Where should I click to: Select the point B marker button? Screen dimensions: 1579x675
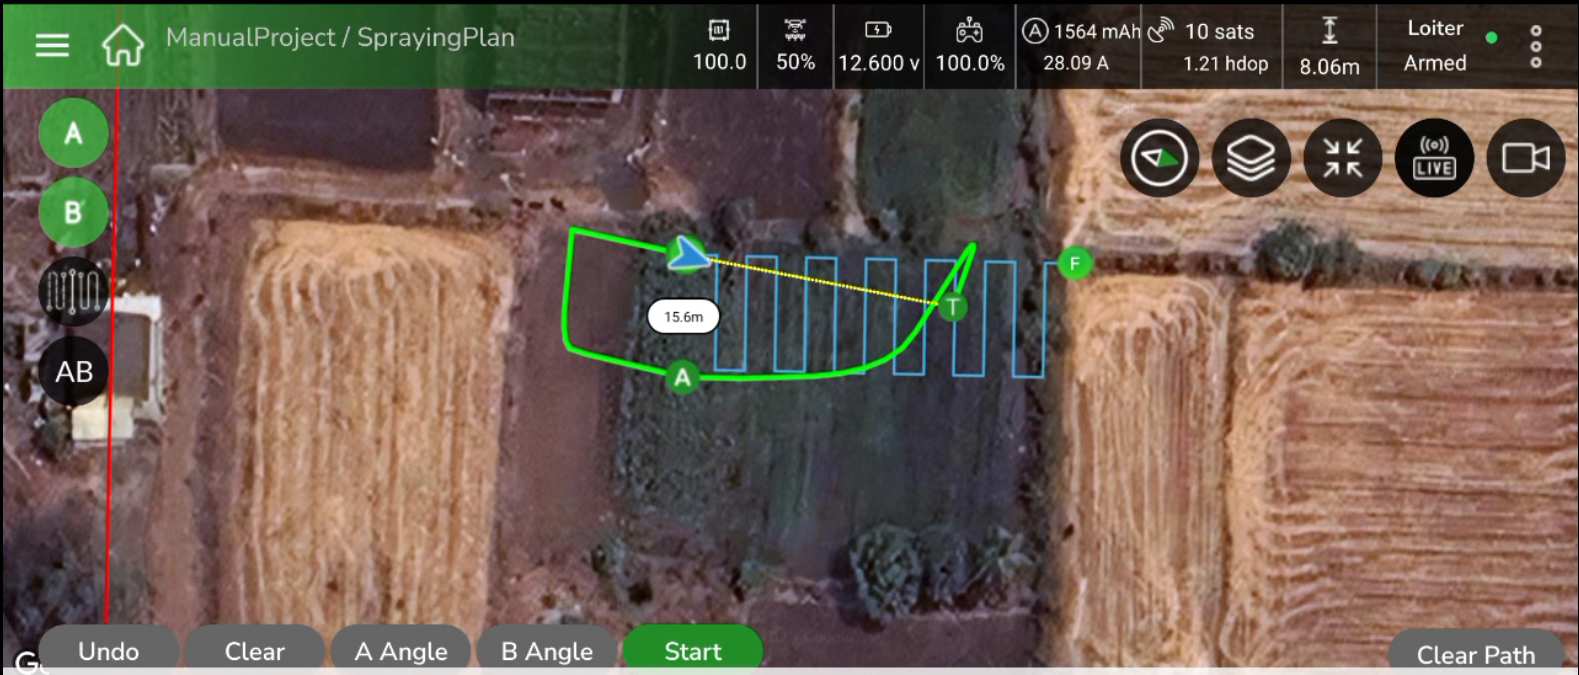[74, 212]
